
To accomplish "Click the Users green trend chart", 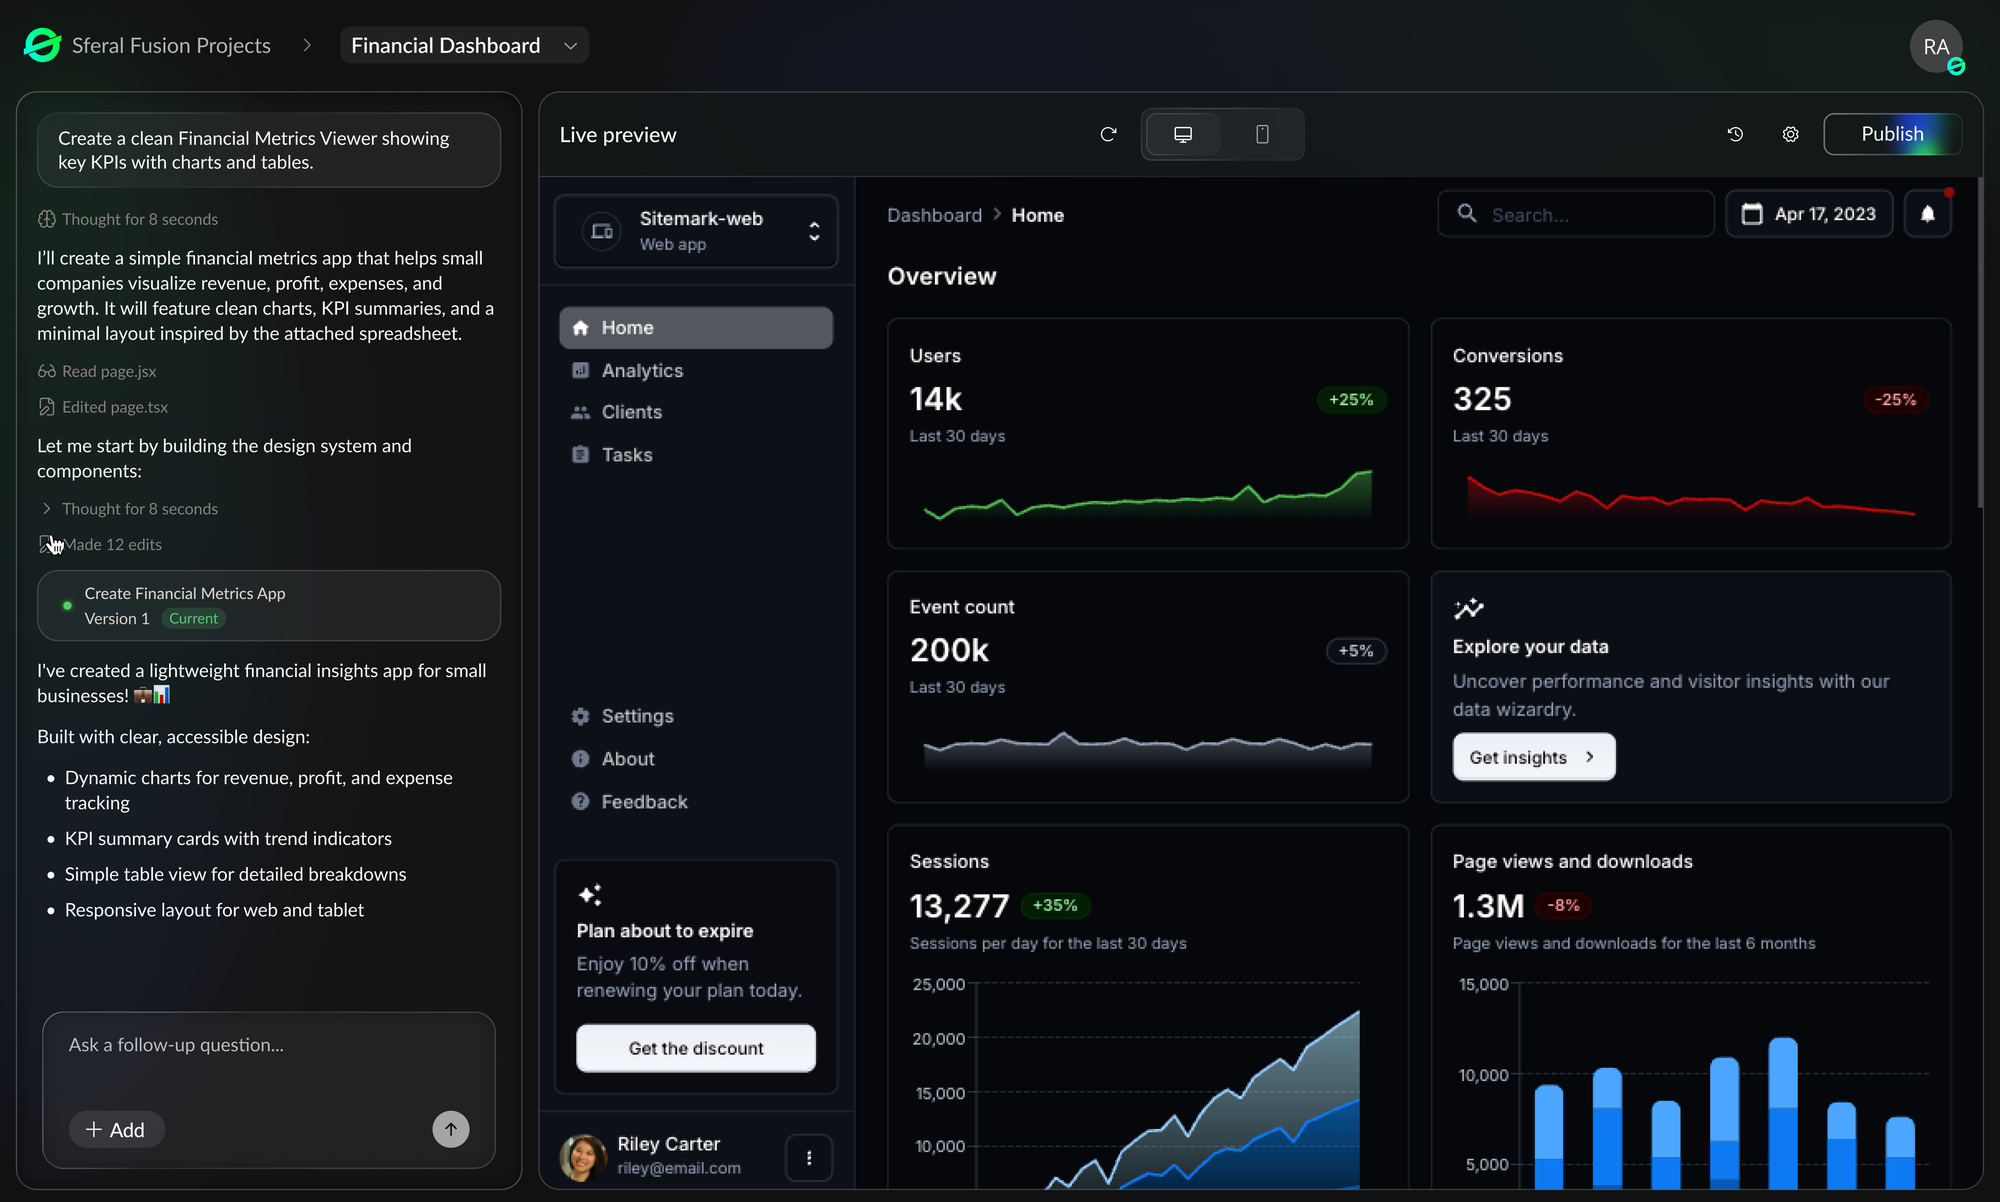I will click(1148, 494).
